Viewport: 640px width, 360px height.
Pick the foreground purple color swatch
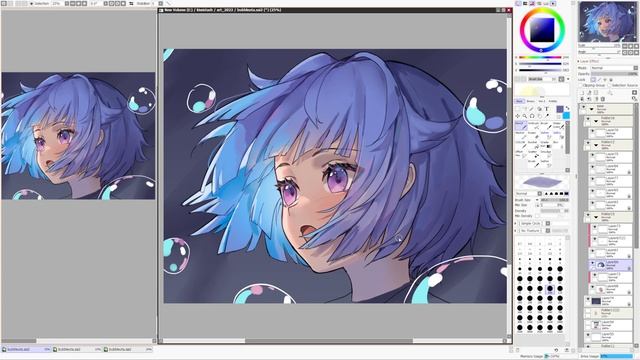[x=560, y=109]
